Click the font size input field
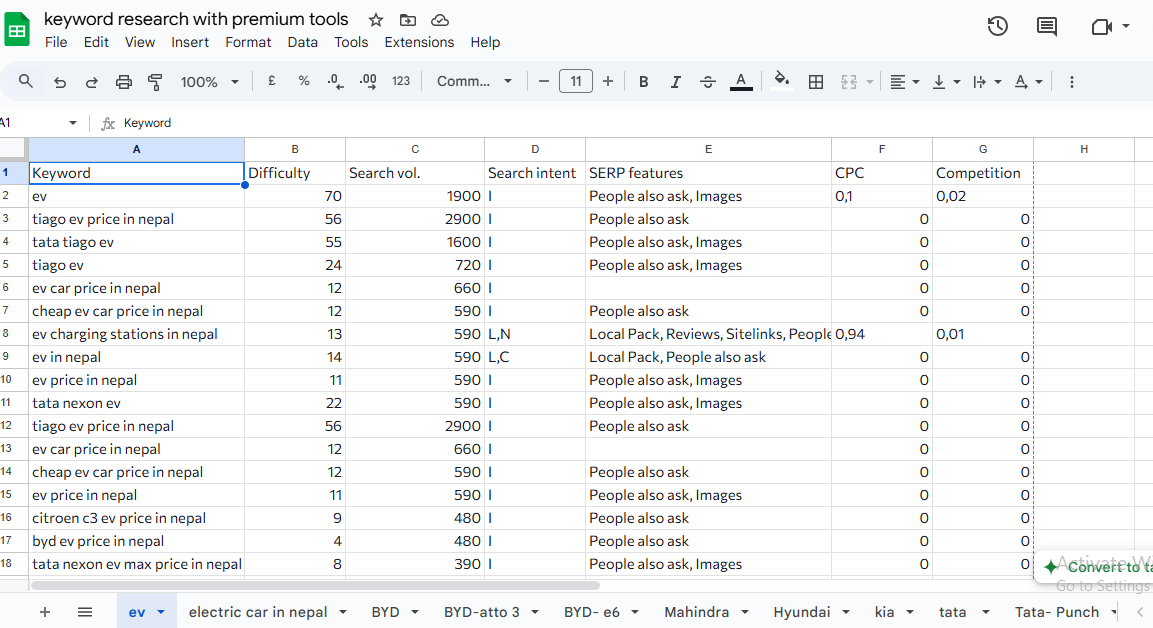 [x=576, y=82]
